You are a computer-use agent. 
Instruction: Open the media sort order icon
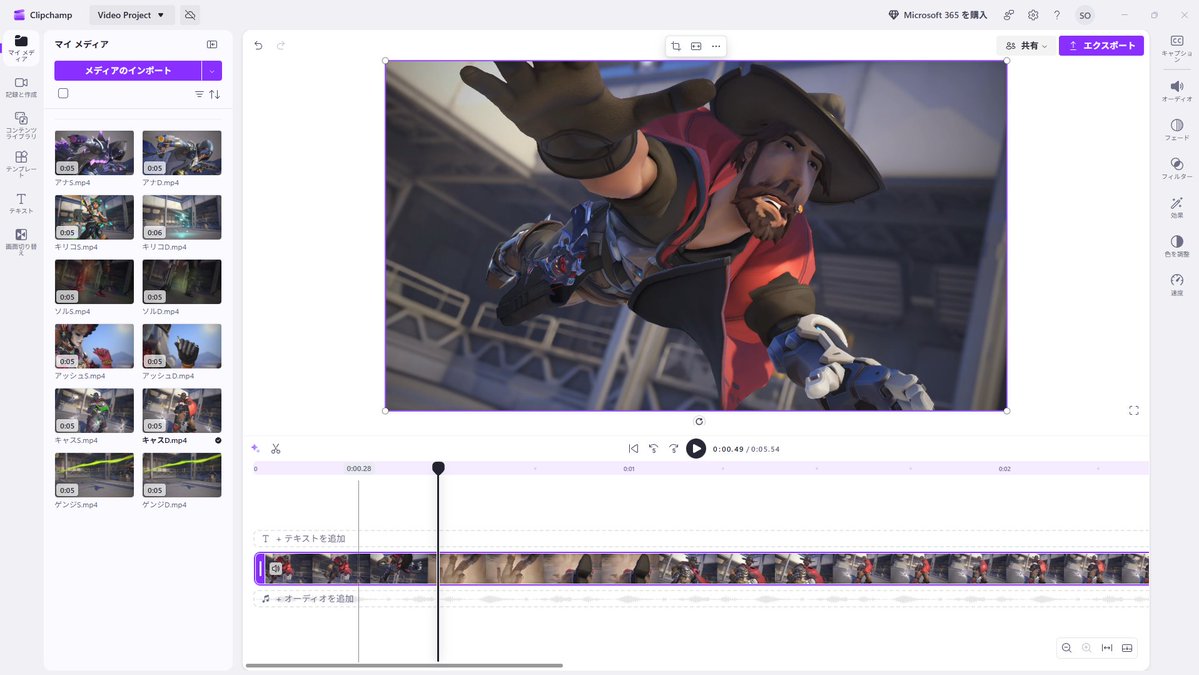point(215,94)
